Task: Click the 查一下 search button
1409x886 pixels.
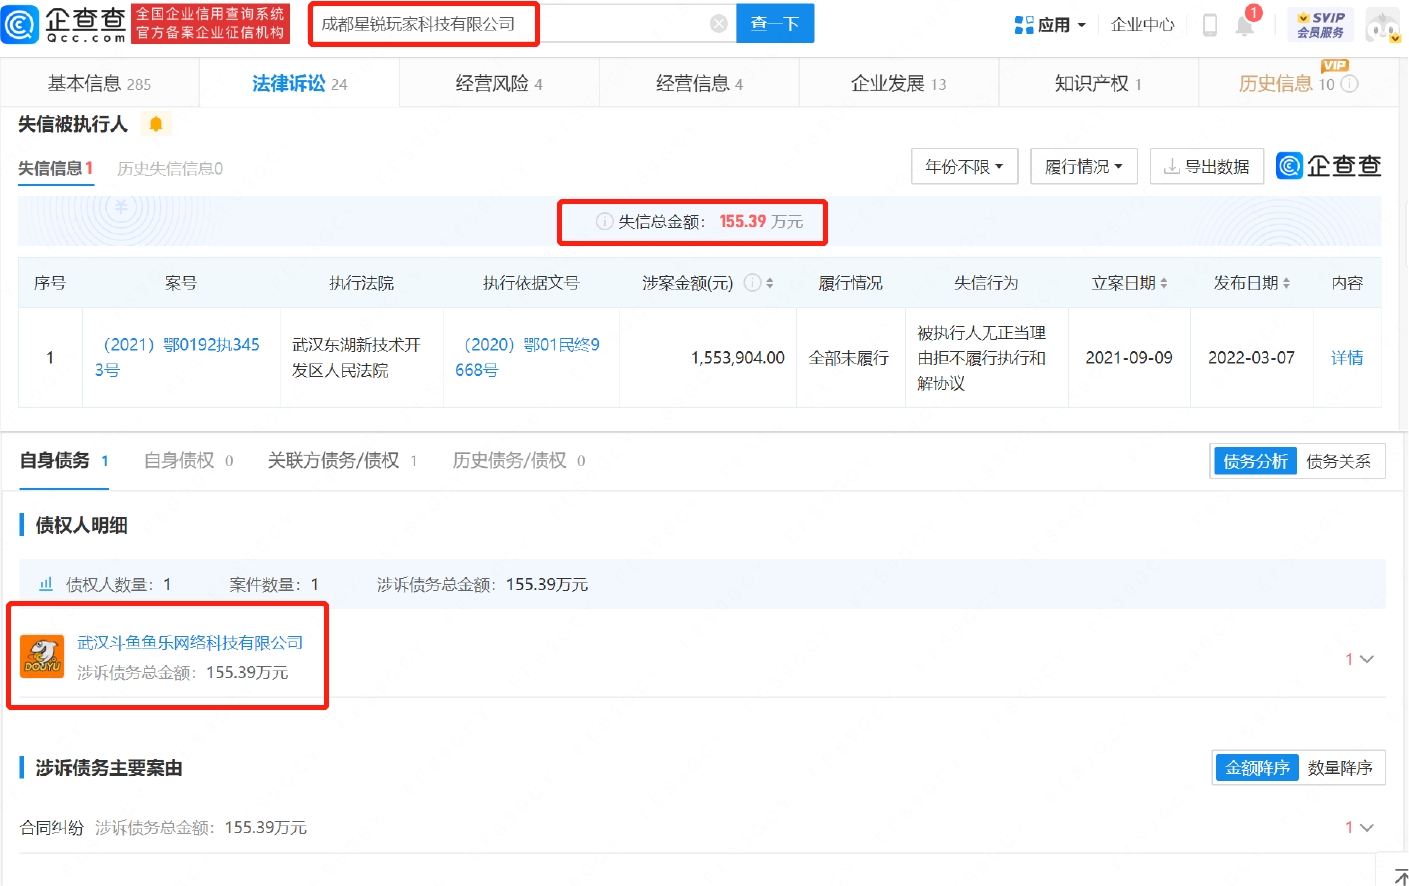Action: (775, 23)
